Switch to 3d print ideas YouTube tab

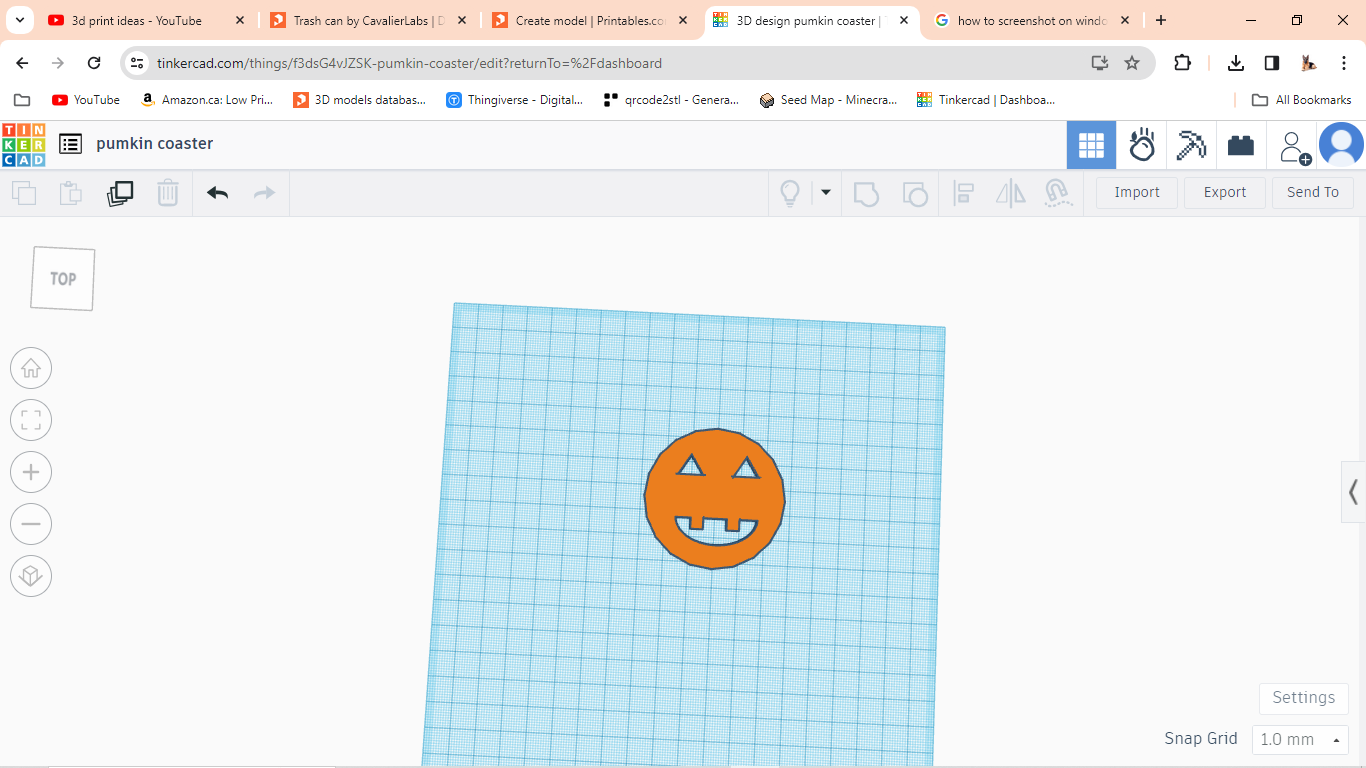147,20
